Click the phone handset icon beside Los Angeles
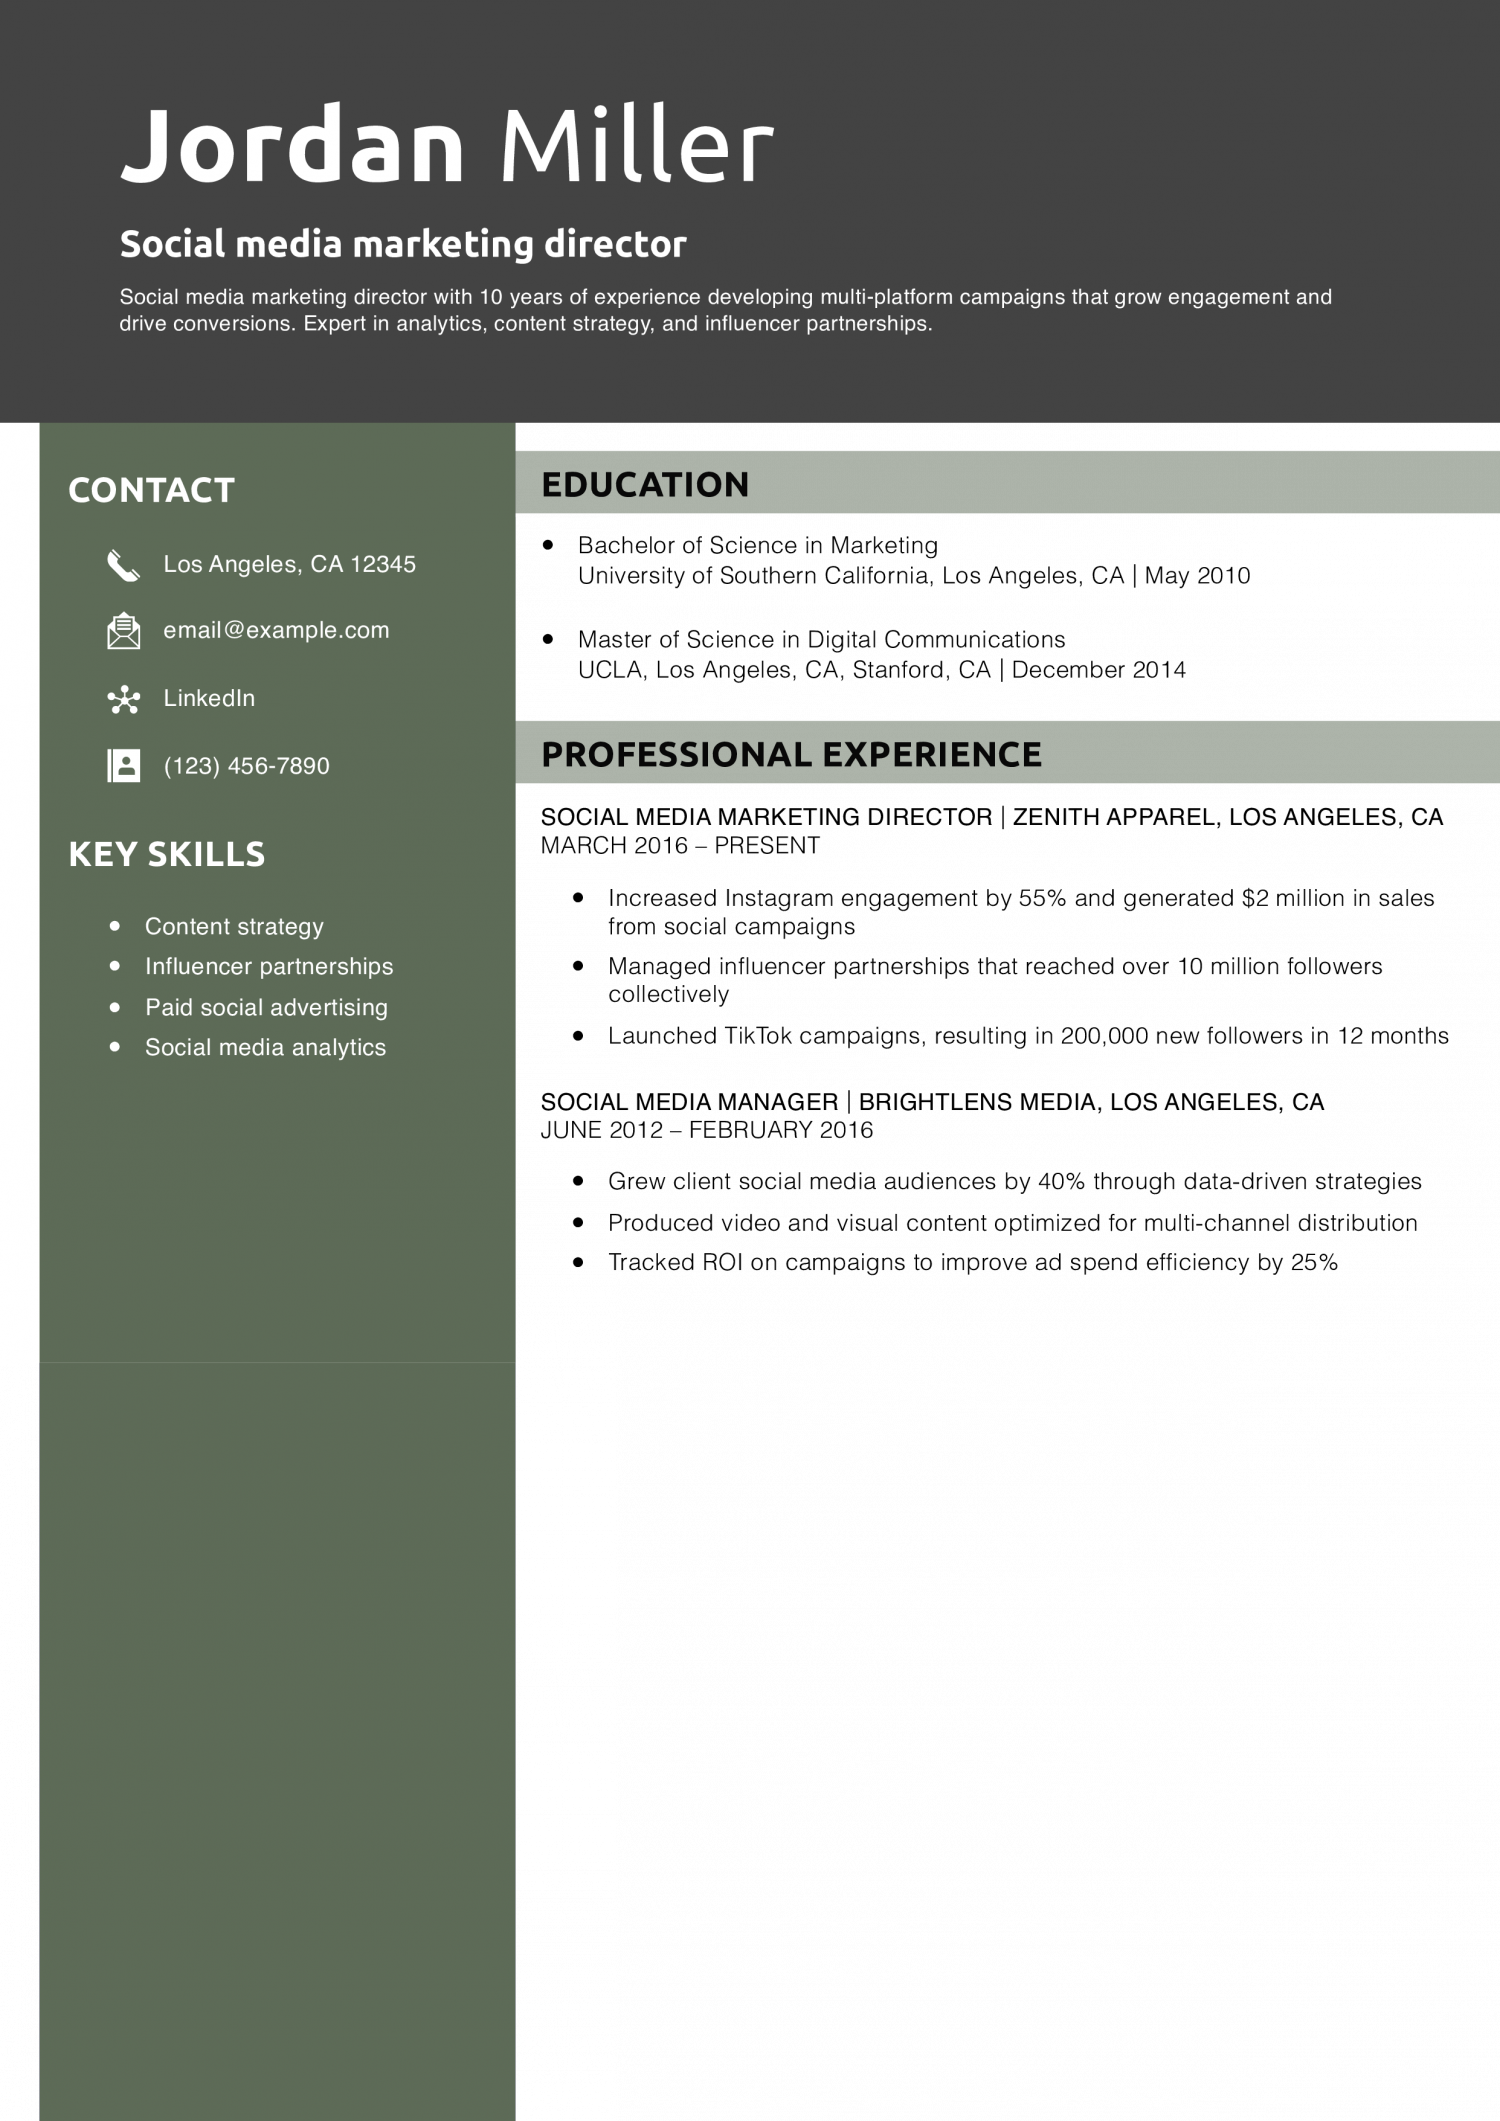The height and width of the screenshot is (2121, 1500). point(123,565)
